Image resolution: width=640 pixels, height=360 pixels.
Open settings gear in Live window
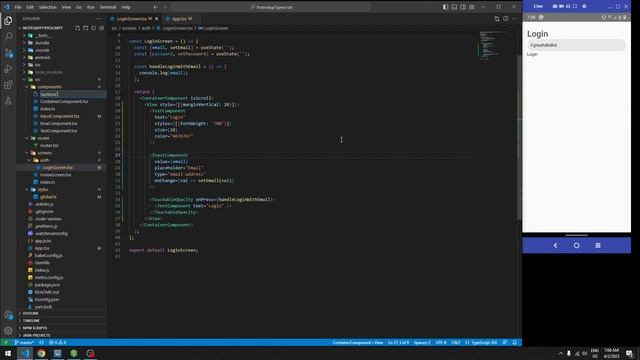(584, 6)
